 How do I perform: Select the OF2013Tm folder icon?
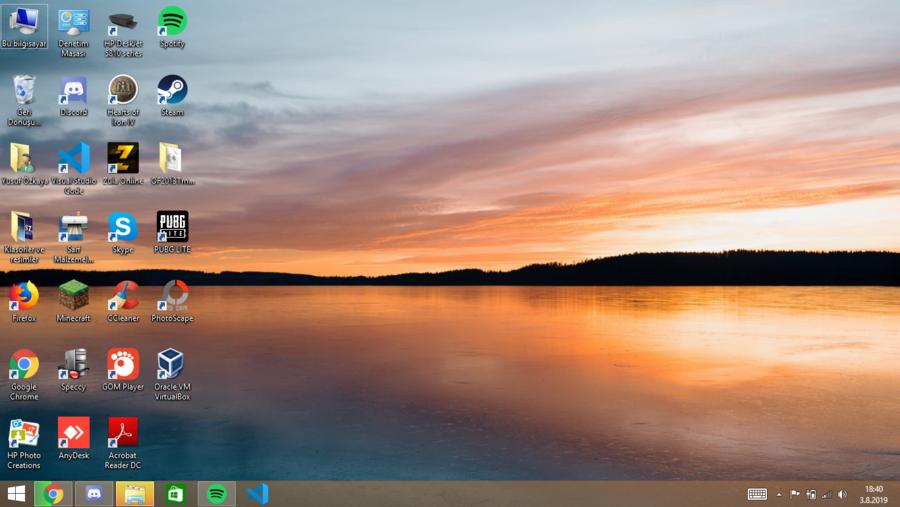tap(172, 164)
